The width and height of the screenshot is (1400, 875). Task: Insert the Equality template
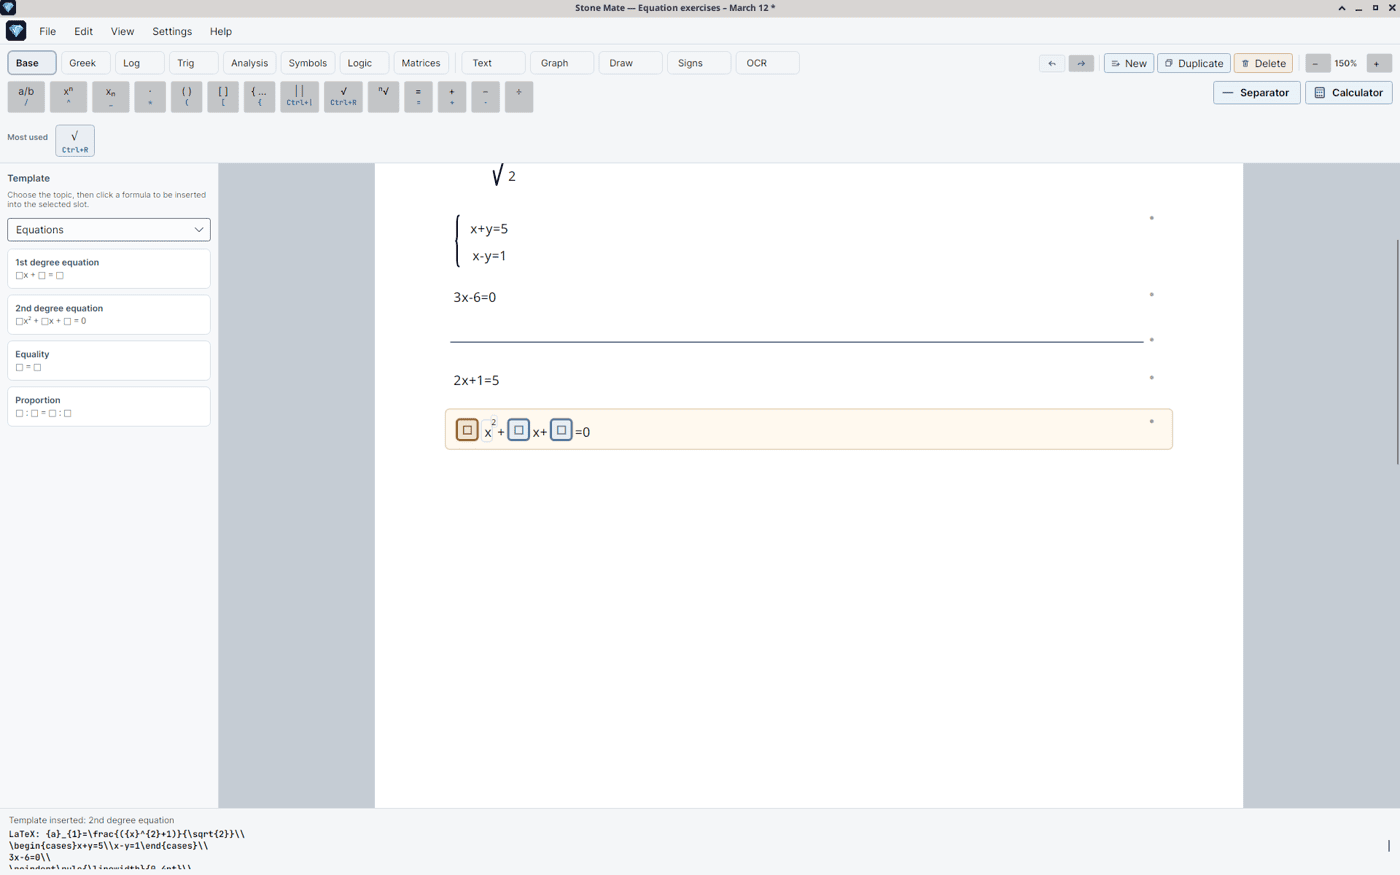[109, 360]
